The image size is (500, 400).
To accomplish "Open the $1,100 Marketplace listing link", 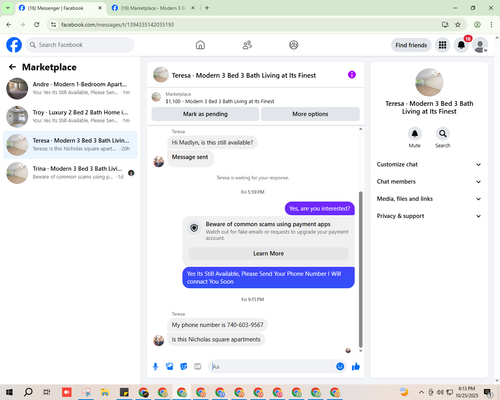I will 220,101.
